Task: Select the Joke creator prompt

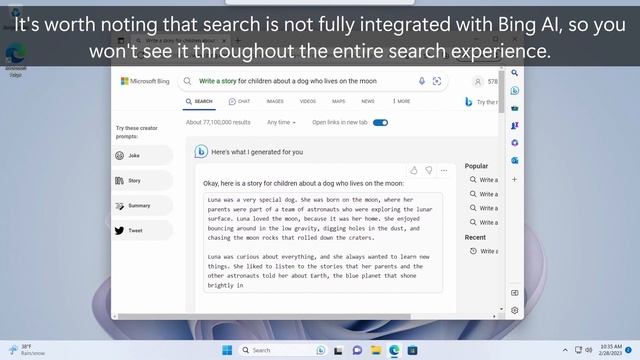Action: tap(143, 156)
